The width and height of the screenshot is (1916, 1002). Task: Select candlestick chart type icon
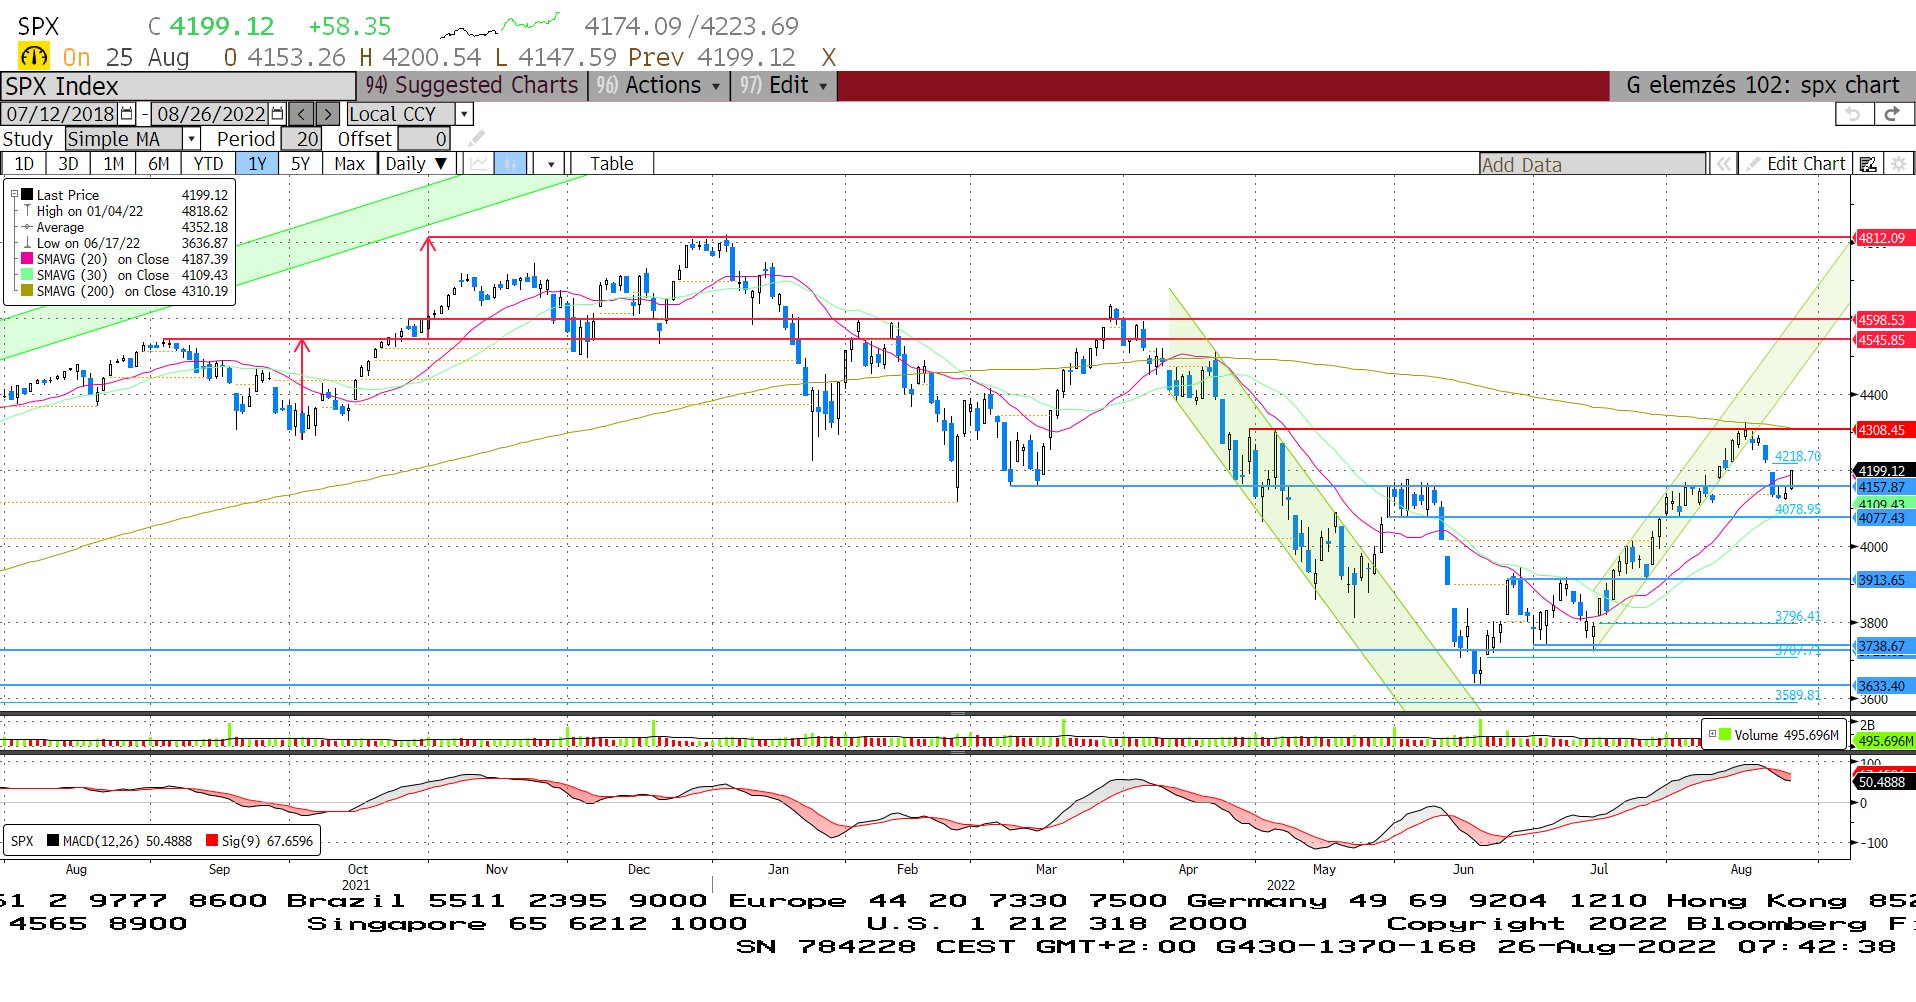click(x=510, y=164)
